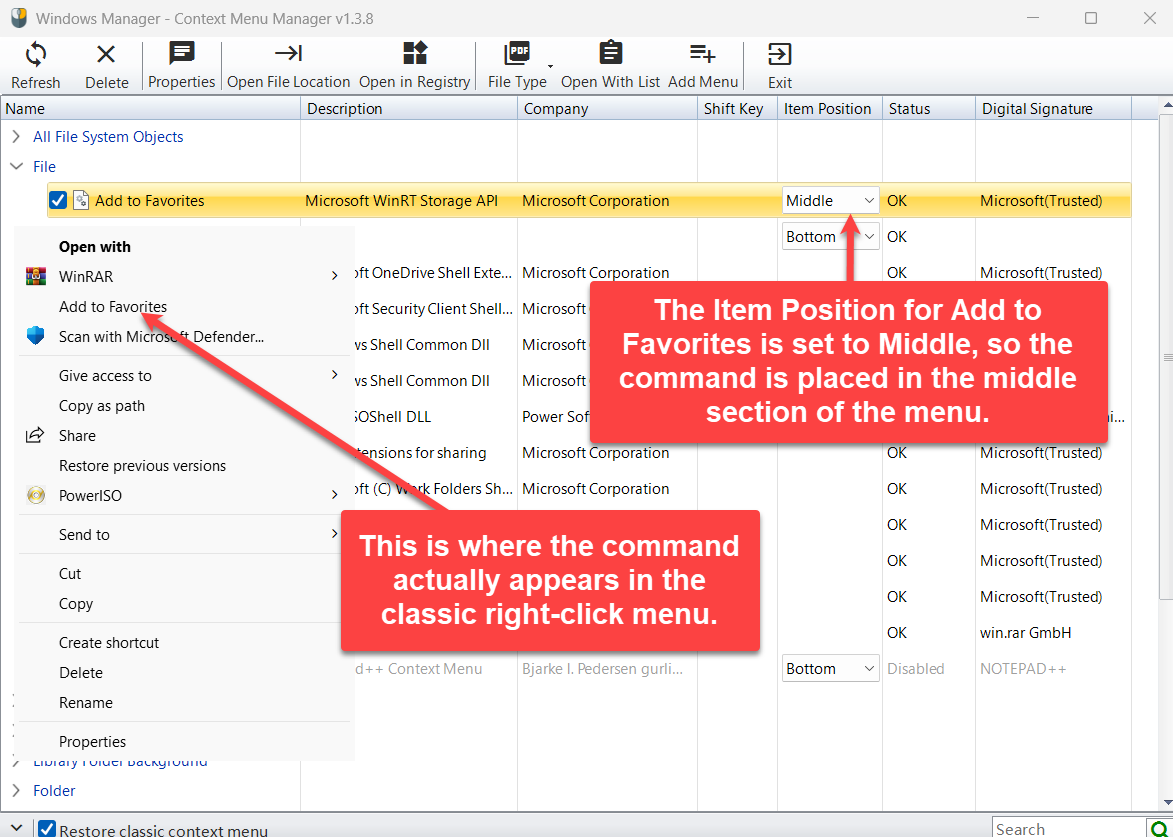
Task: Select Add to Favorites menu entry
Action: 113,307
